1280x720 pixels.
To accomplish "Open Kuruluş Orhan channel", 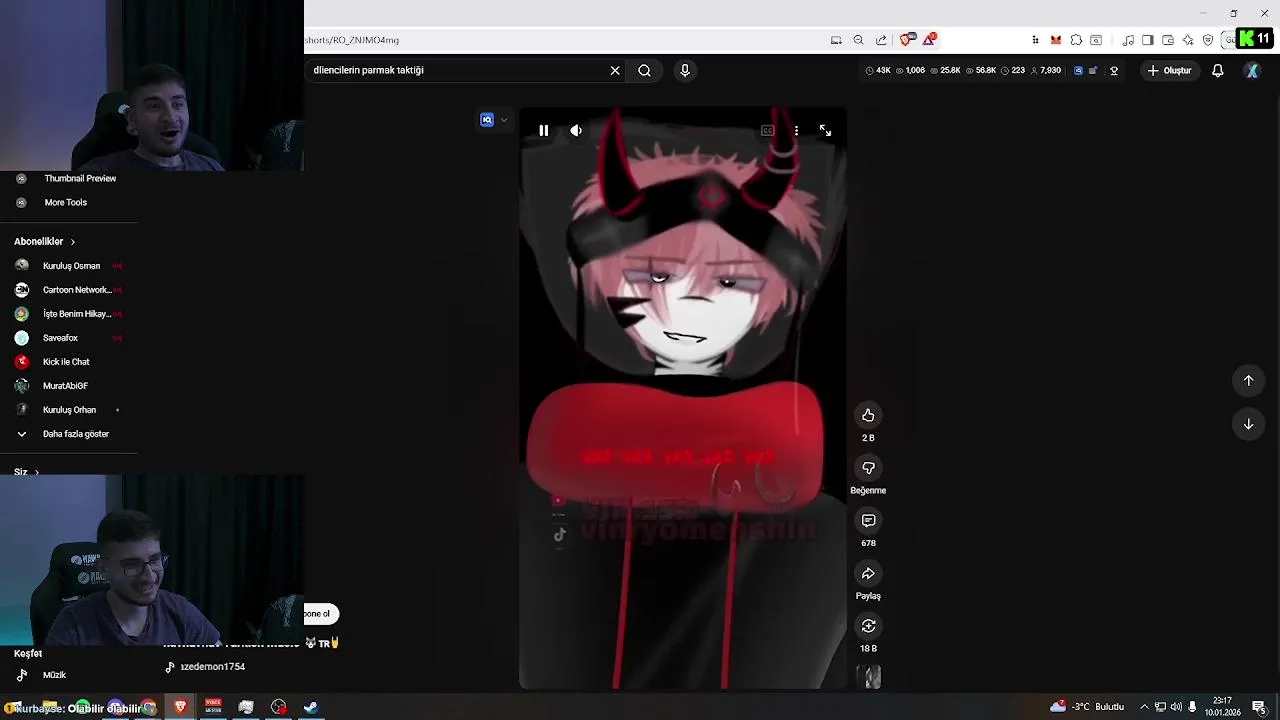I will coord(68,410).
